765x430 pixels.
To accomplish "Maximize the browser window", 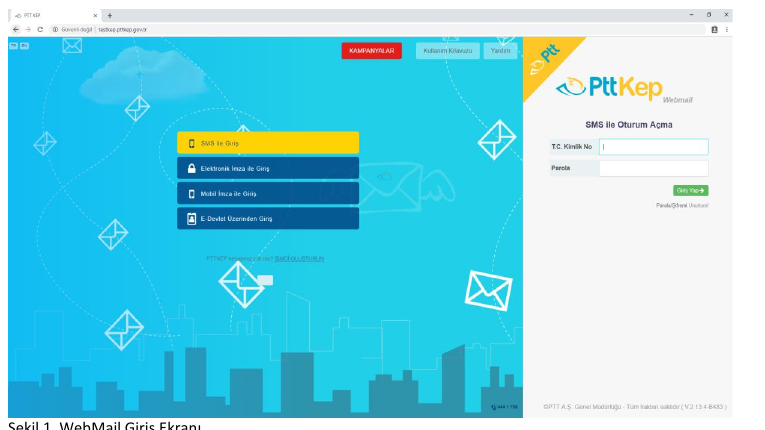I will click(709, 15).
